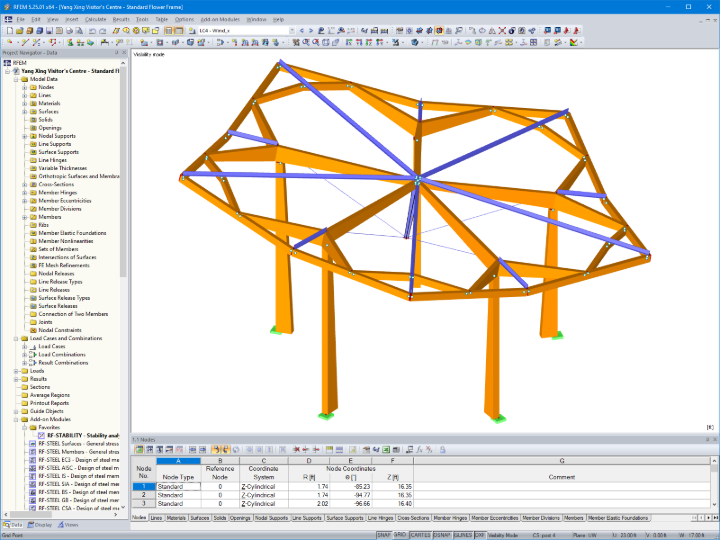The height and width of the screenshot is (540, 720).
Task: Switch to the Members table tab
Action: (x=574, y=518)
